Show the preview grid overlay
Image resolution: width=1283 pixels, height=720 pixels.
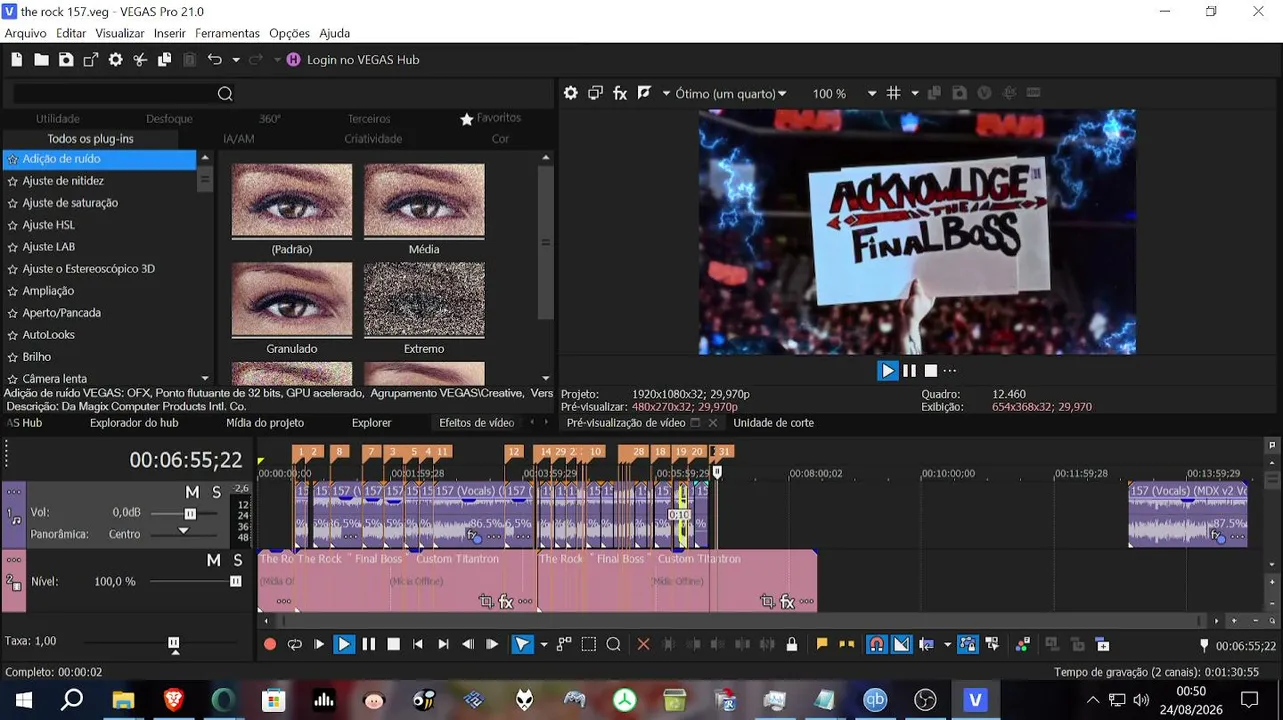[x=894, y=93]
